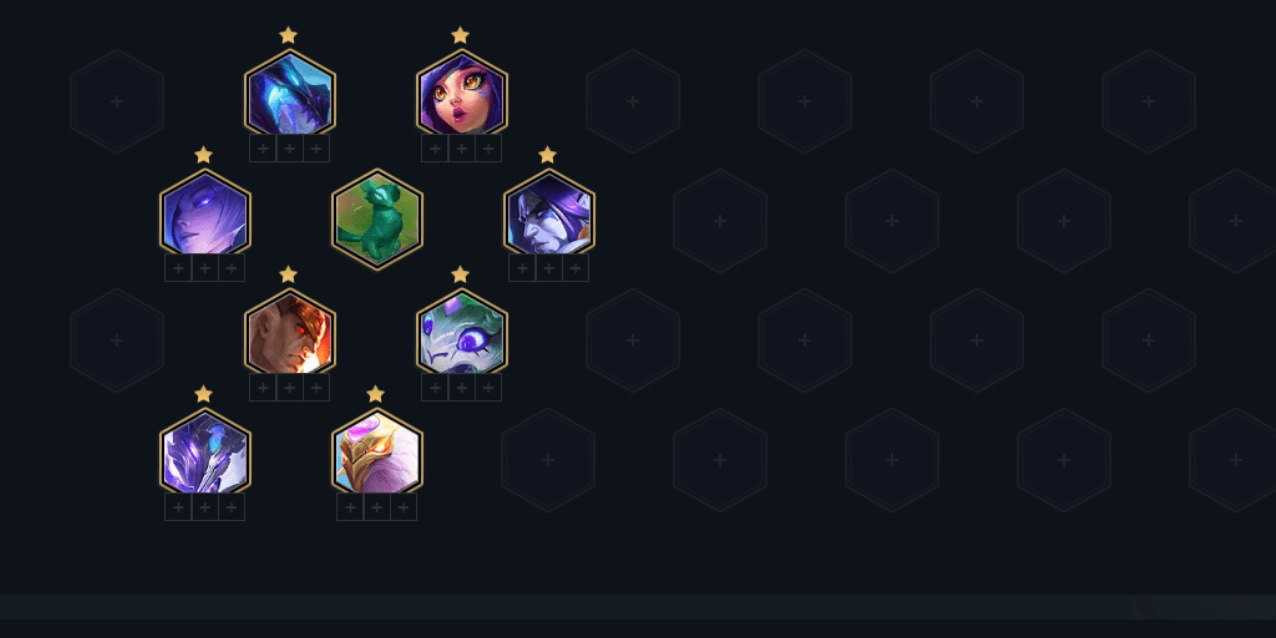Add an item in Sett's first item slot
Screen dimensions: 1276x638
pos(263,388)
